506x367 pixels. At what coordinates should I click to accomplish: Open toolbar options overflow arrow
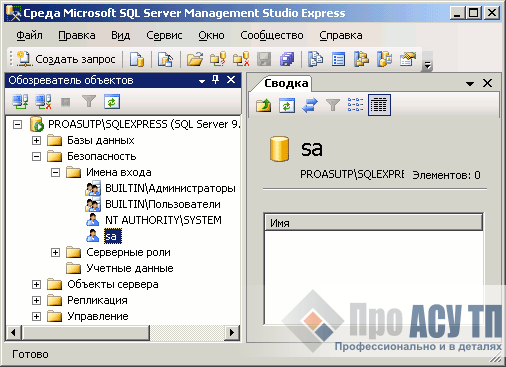pyautogui.click(x=427, y=66)
